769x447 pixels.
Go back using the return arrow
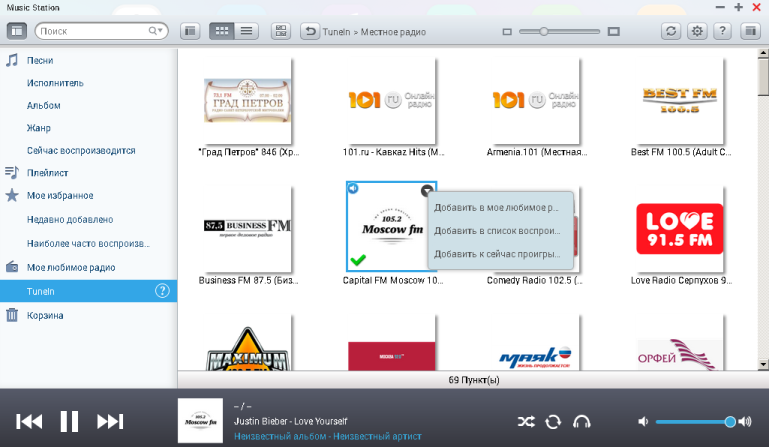click(310, 31)
